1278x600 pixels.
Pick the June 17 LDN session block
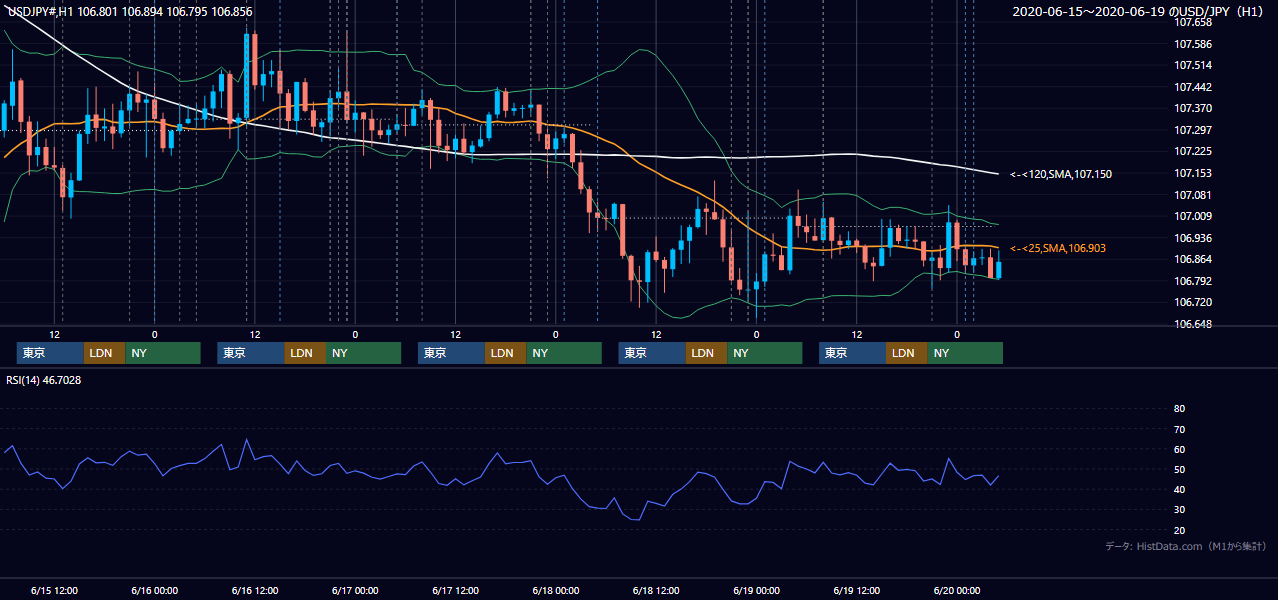505,353
